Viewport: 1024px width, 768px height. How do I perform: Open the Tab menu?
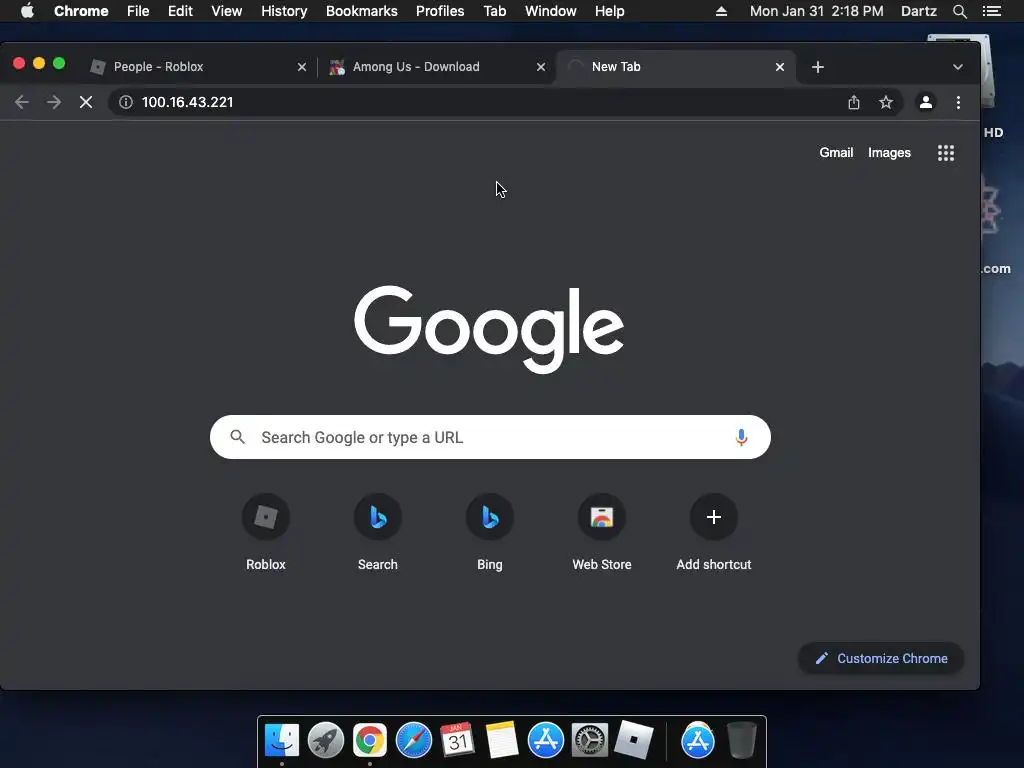(495, 11)
